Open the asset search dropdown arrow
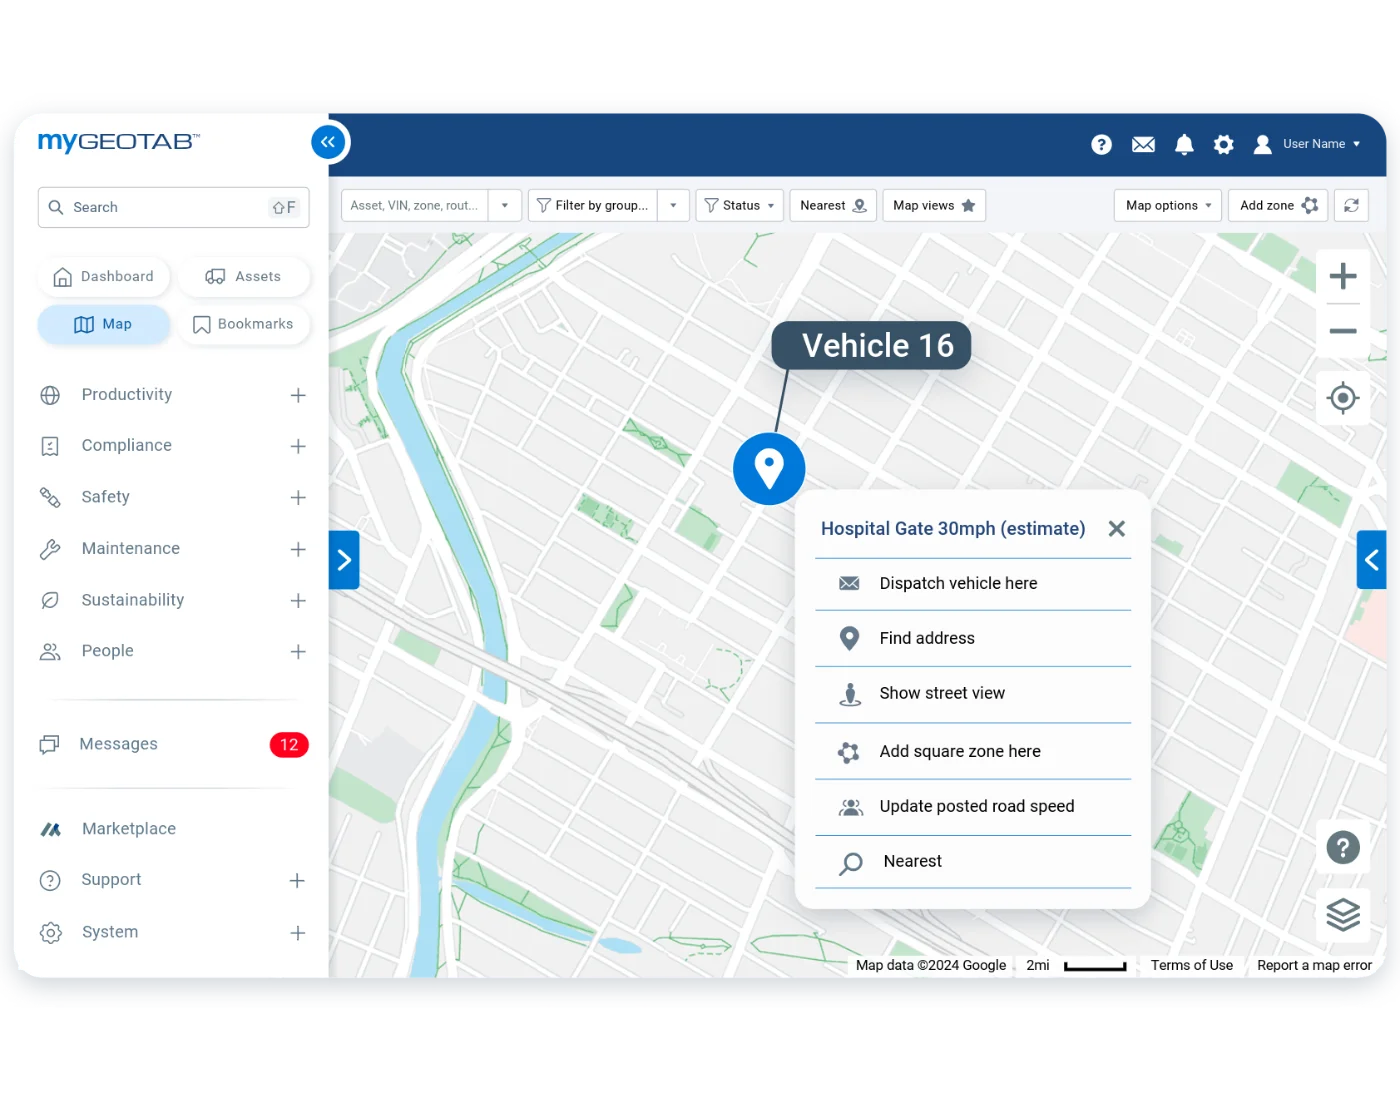 pyautogui.click(x=505, y=205)
